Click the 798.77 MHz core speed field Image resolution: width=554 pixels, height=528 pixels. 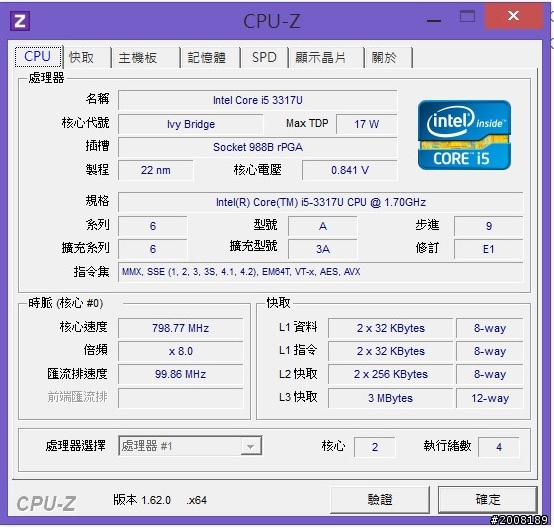pos(181,328)
